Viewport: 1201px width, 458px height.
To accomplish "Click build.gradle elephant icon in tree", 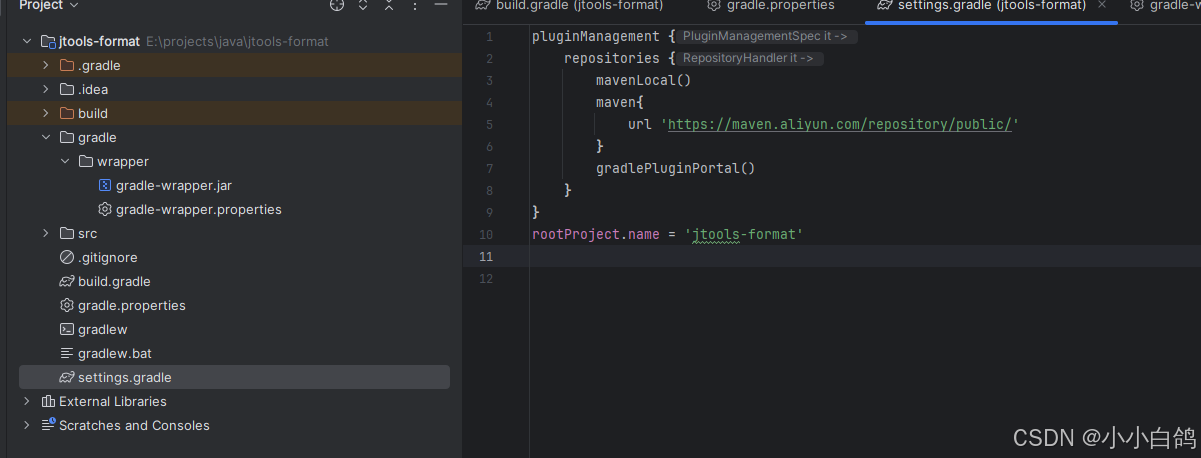I will pyautogui.click(x=67, y=282).
